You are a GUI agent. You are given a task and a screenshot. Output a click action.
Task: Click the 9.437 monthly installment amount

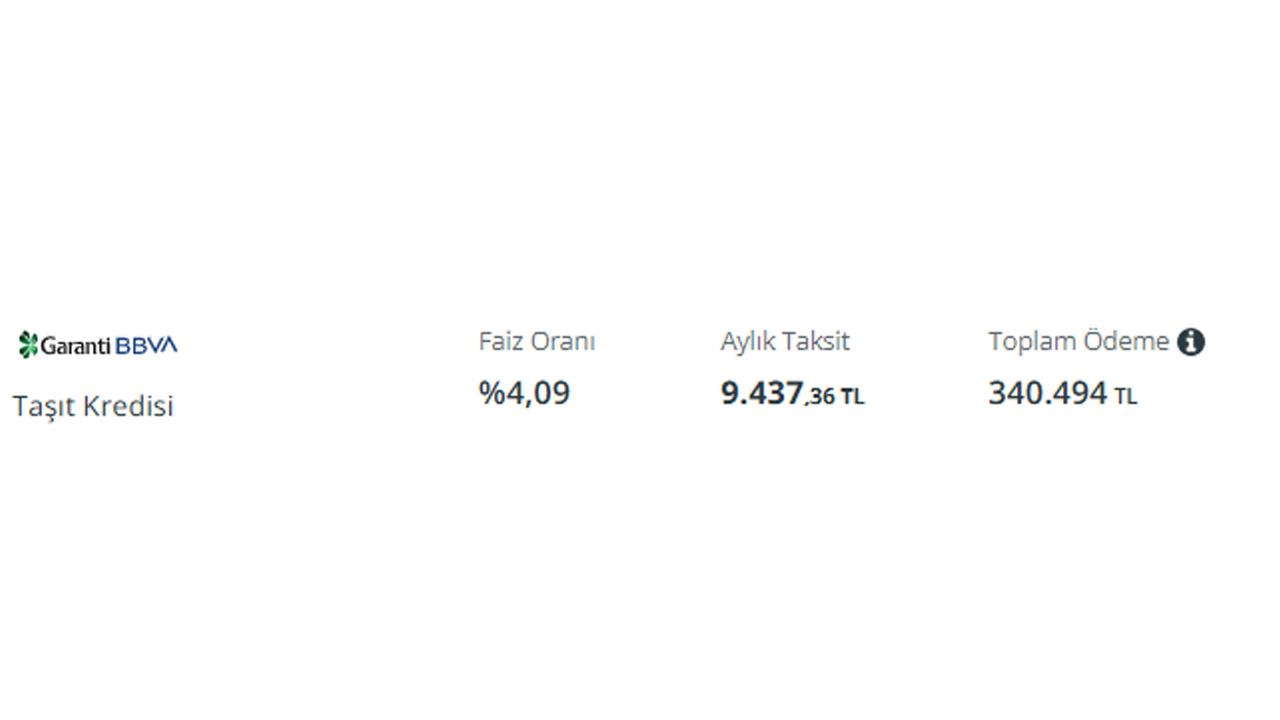(762, 393)
